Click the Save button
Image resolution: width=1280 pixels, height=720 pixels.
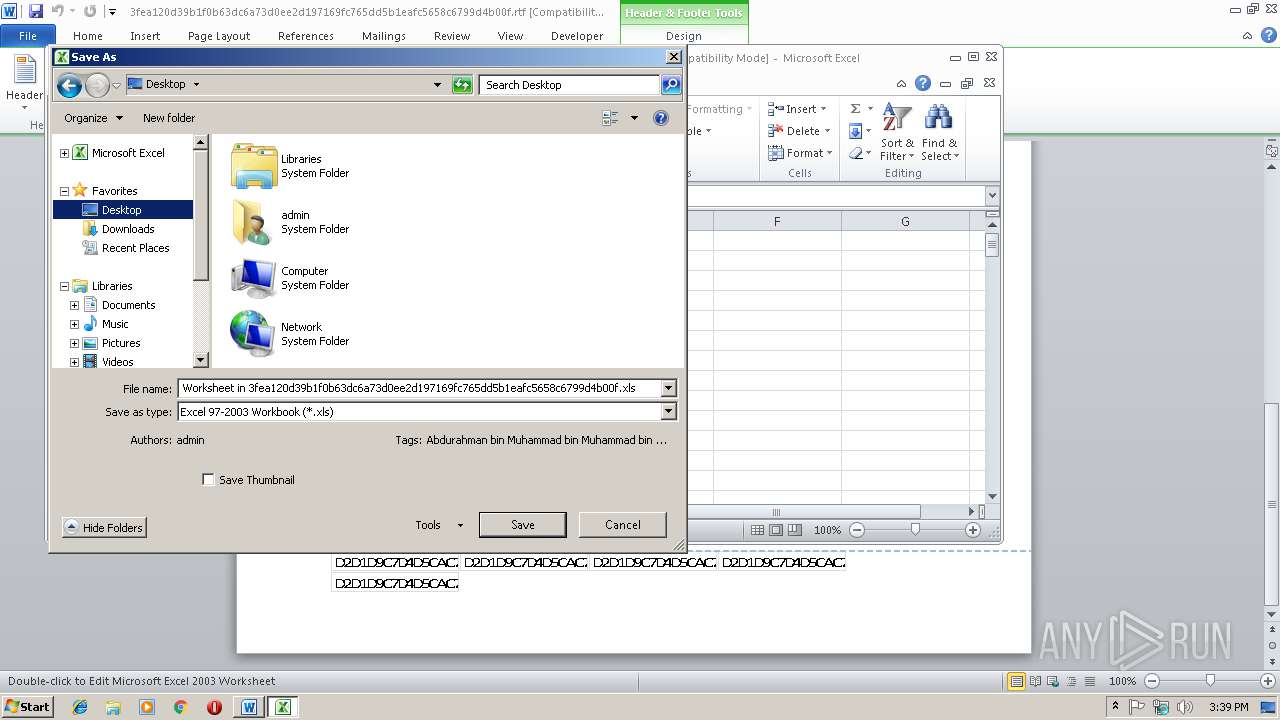coord(523,525)
